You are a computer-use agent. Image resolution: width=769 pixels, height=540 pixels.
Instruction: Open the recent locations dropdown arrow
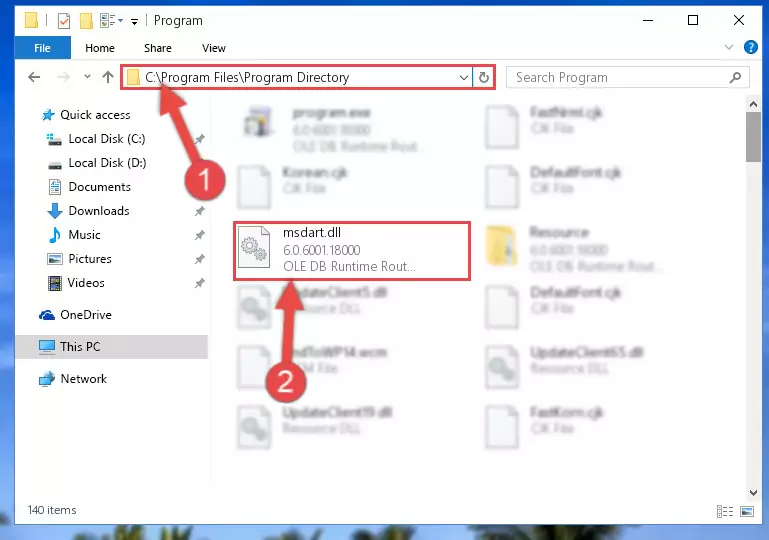87,77
